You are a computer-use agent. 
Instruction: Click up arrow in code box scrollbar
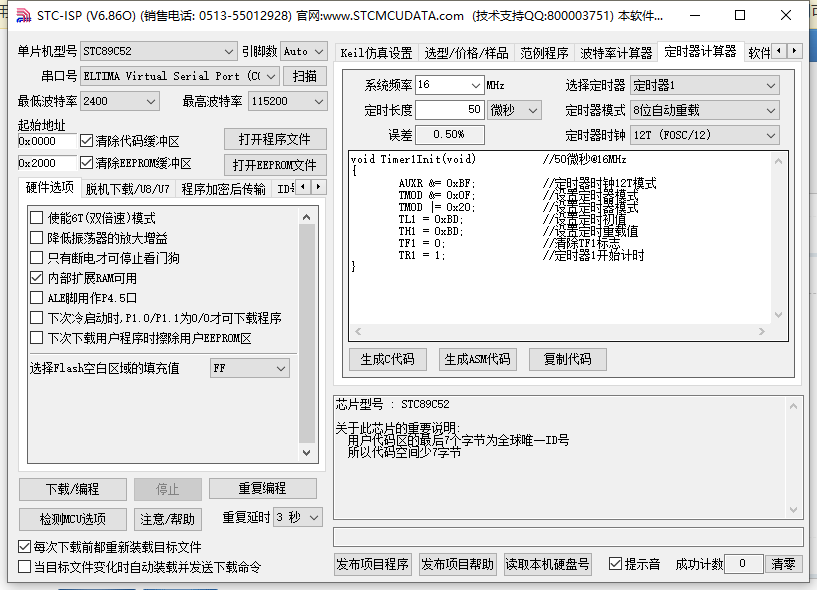tap(778, 162)
